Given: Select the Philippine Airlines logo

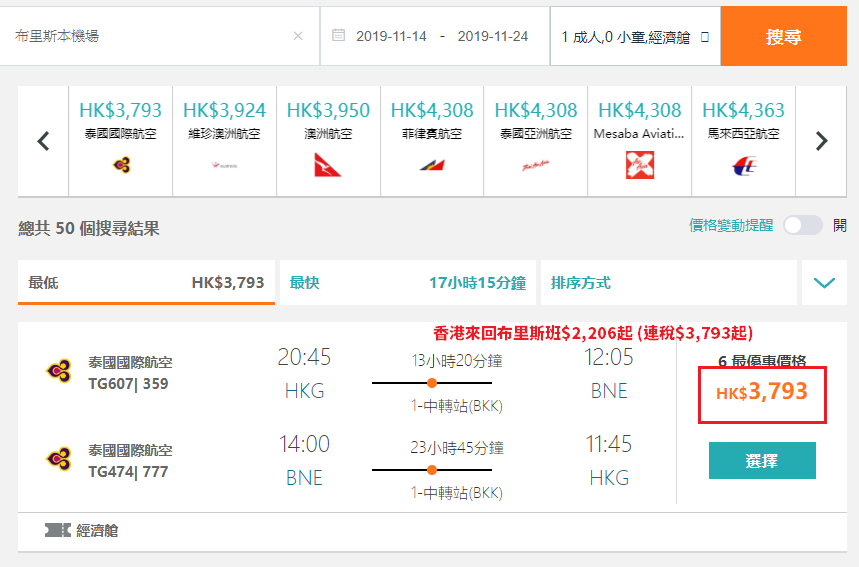Looking at the screenshot, I should point(432,165).
